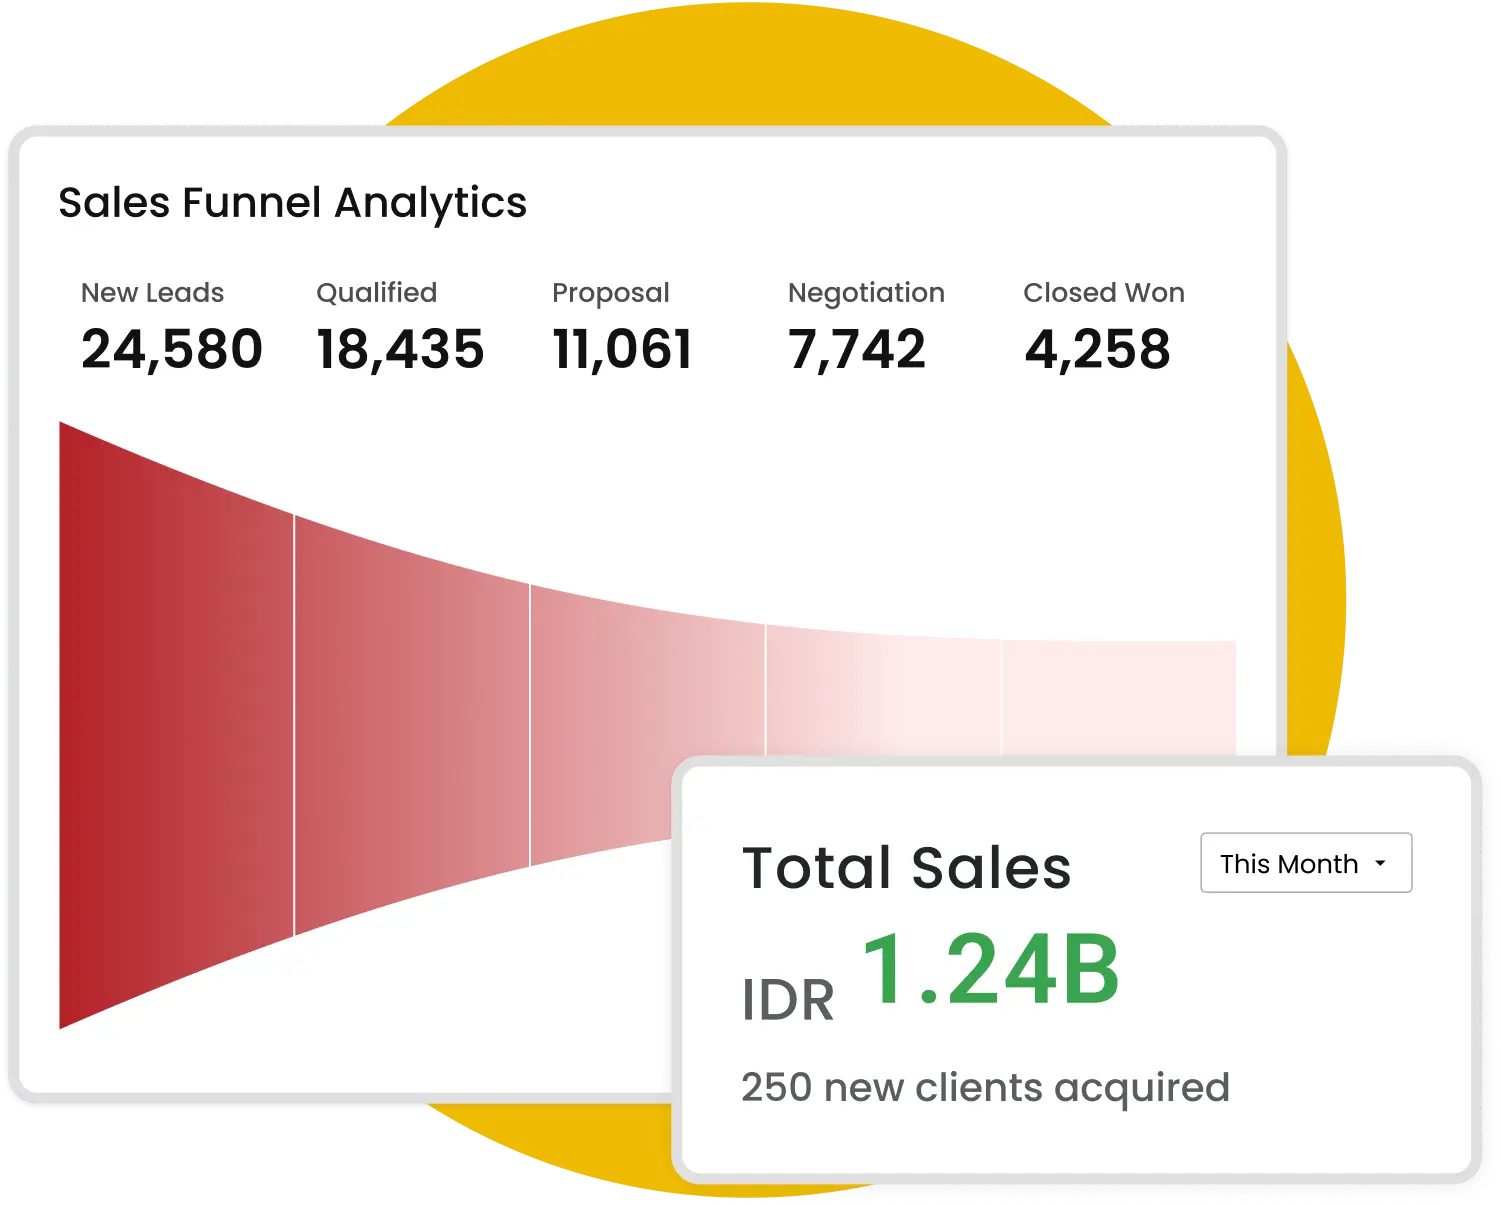Select the Closed Won label

(x=1103, y=293)
